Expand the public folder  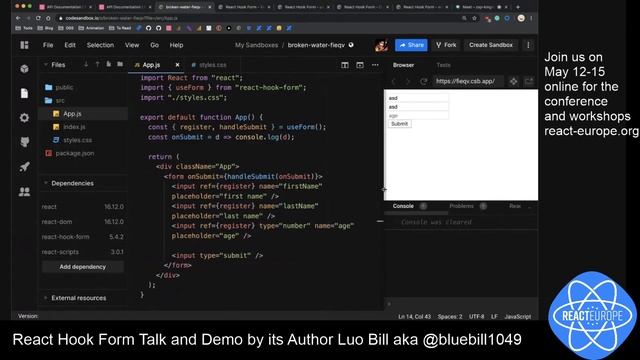tap(64, 87)
